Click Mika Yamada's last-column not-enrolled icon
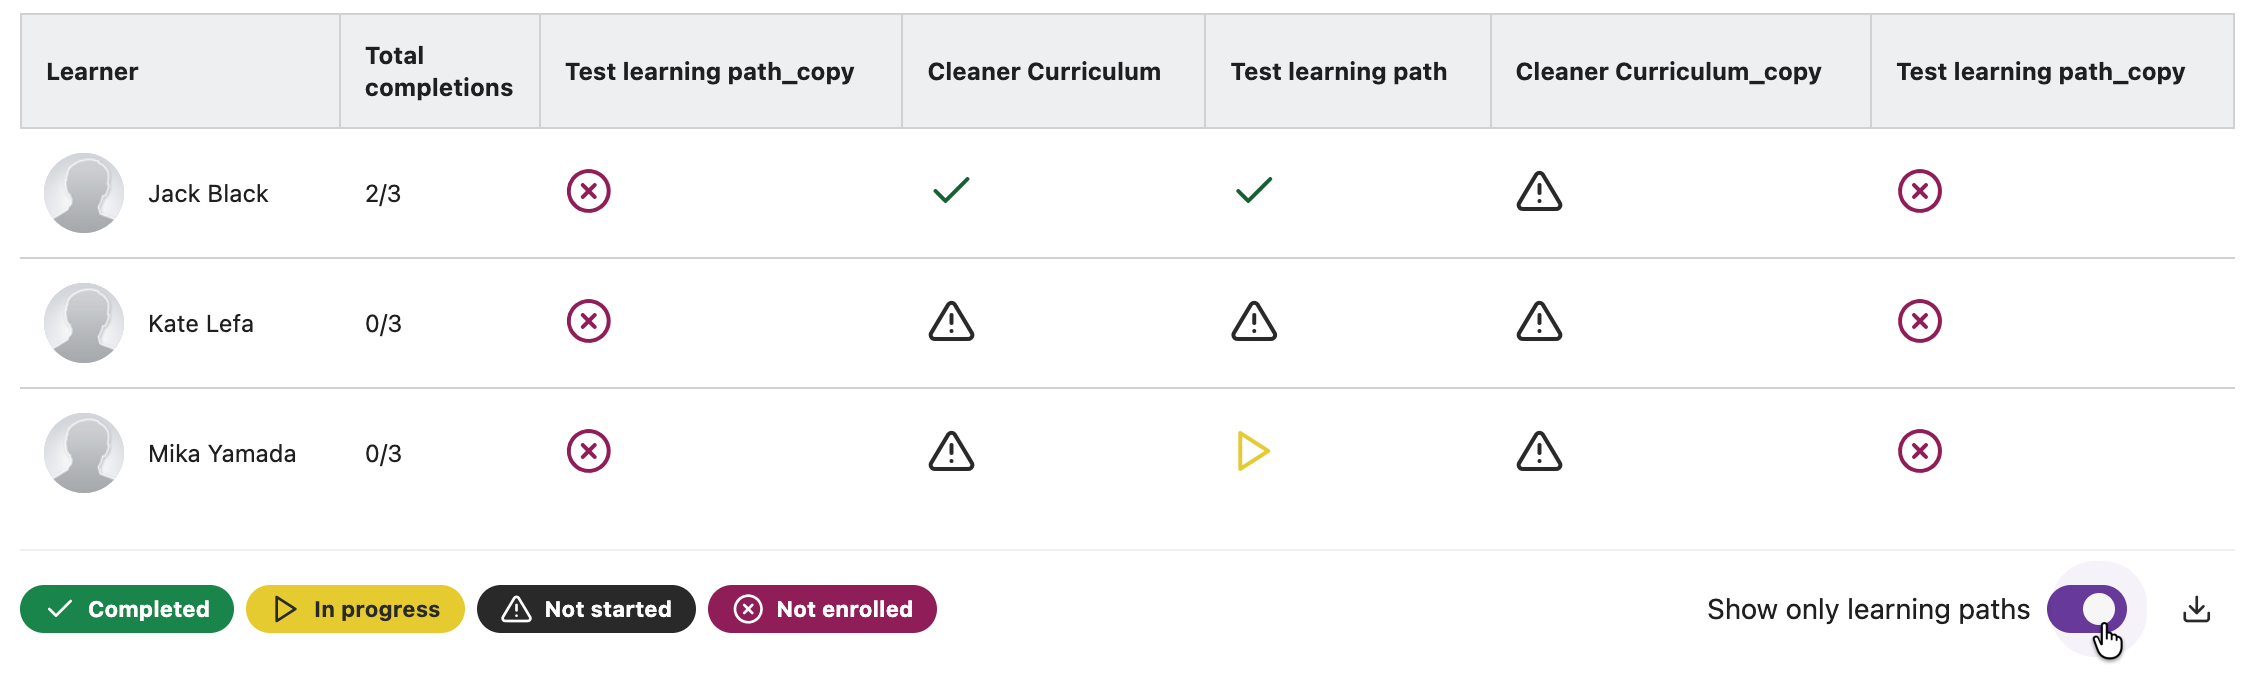The width and height of the screenshot is (2250, 676). (x=1919, y=451)
